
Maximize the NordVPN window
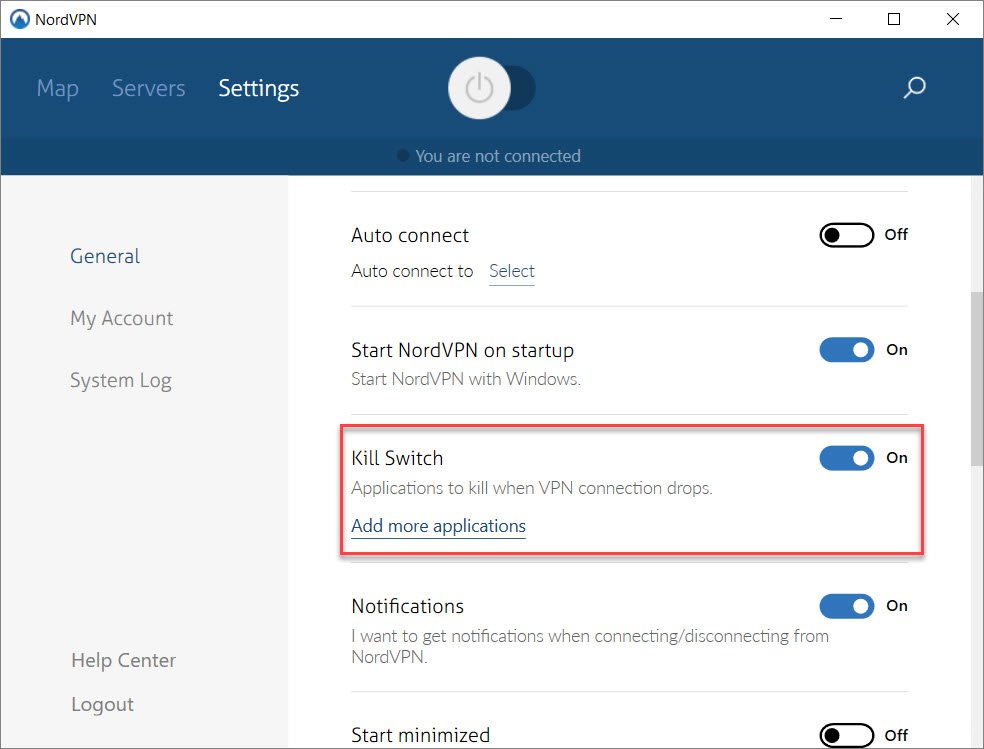click(894, 19)
